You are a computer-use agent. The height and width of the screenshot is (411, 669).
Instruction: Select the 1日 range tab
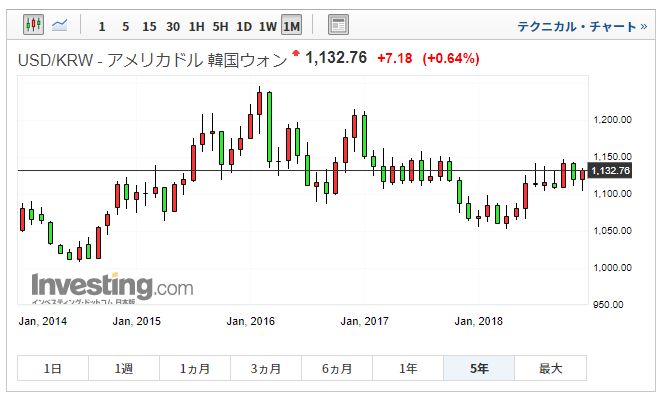(53, 369)
